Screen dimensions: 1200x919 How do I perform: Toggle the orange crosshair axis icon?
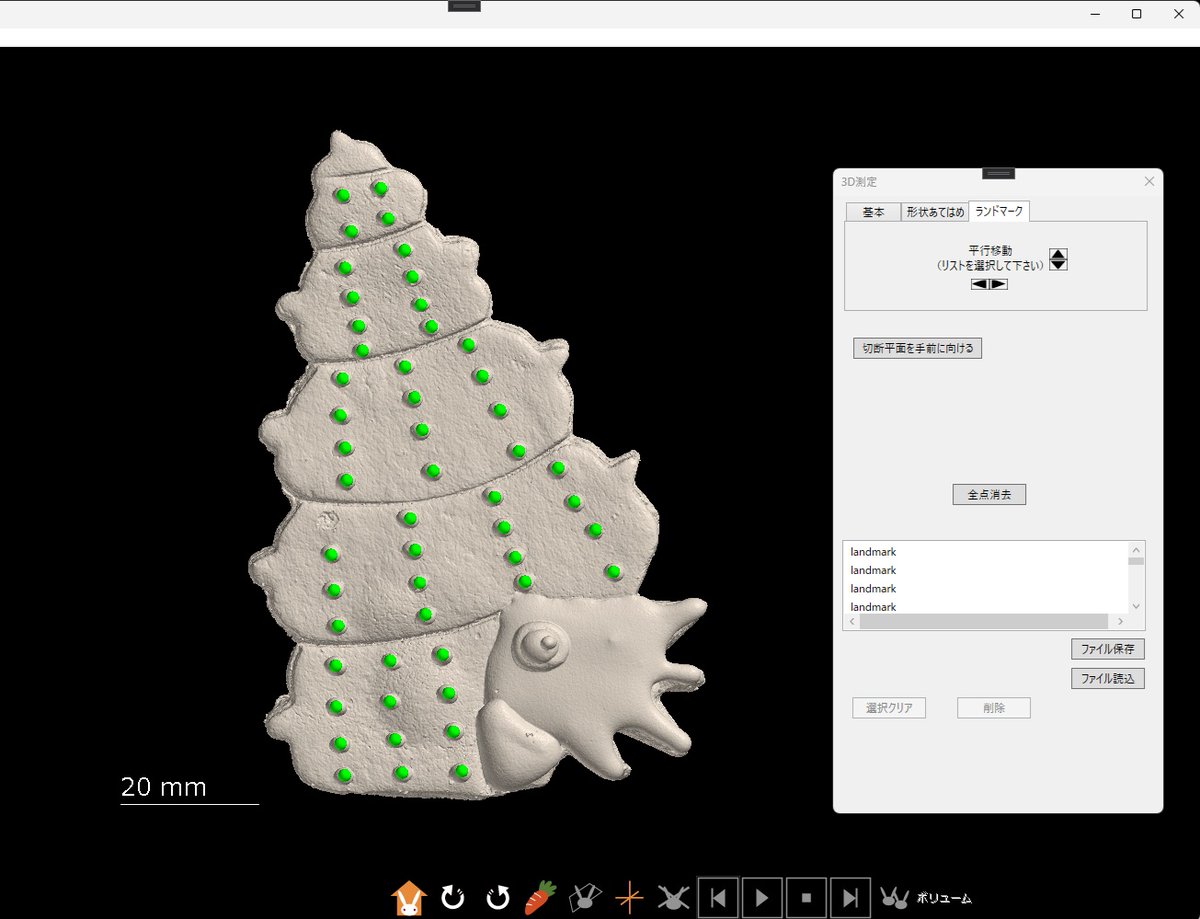[629, 898]
